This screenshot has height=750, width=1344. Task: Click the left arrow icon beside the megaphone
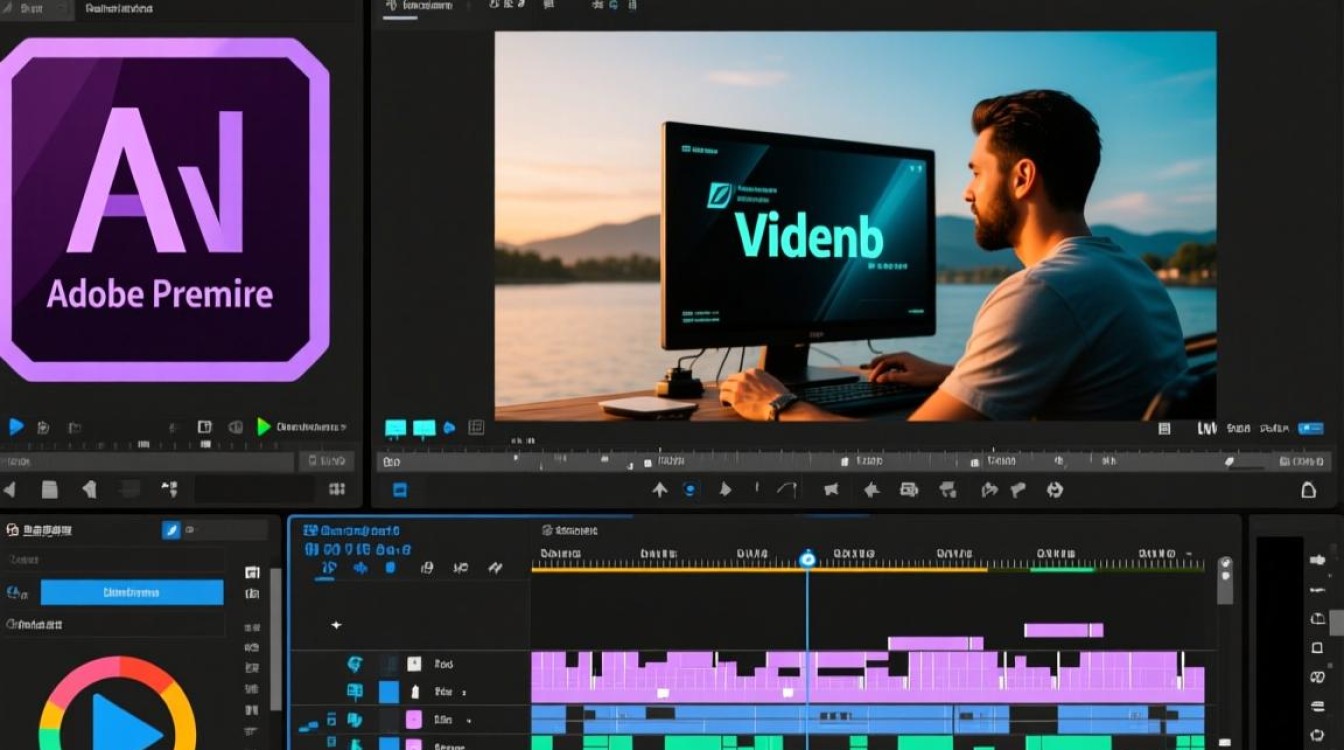tap(871, 490)
